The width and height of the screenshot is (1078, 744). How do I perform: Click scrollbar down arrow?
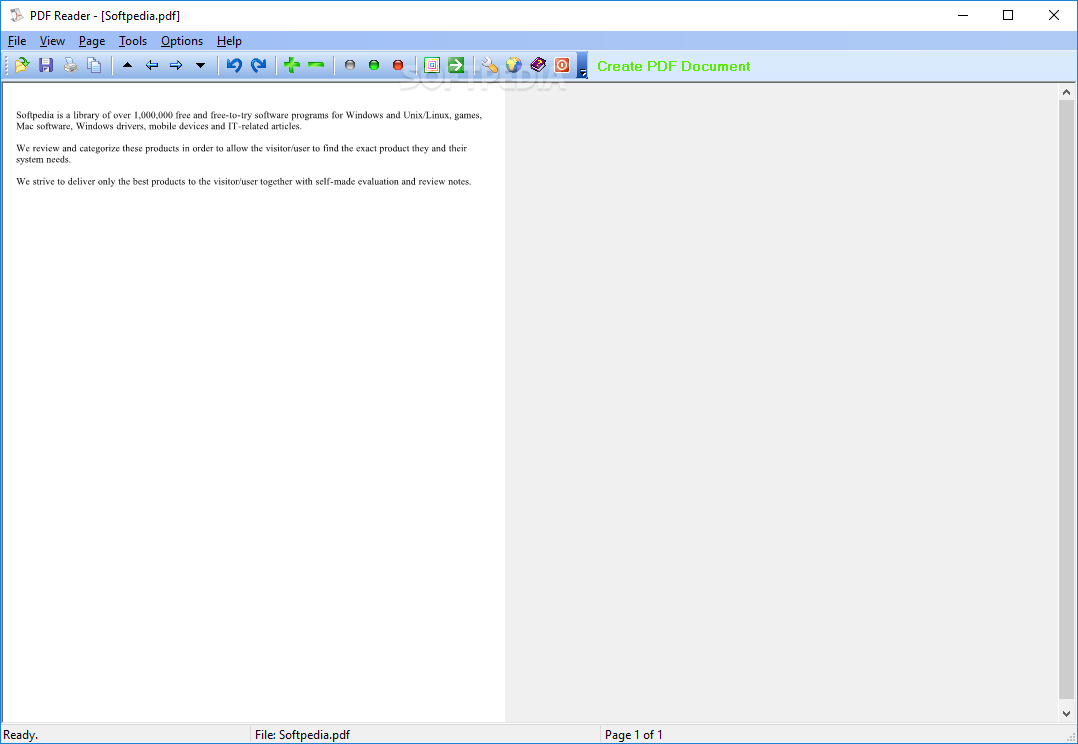(x=1066, y=714)
